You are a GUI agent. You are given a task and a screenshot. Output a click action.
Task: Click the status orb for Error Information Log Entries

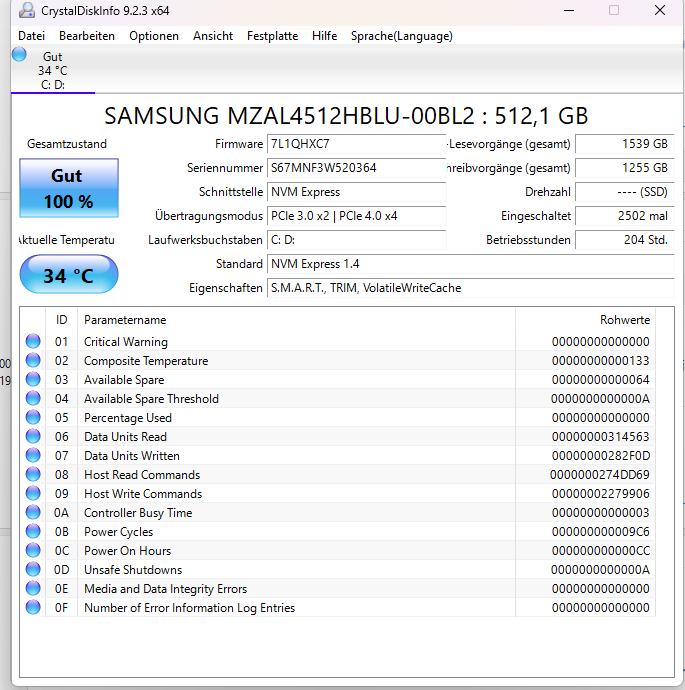click(x=33, y=607)
